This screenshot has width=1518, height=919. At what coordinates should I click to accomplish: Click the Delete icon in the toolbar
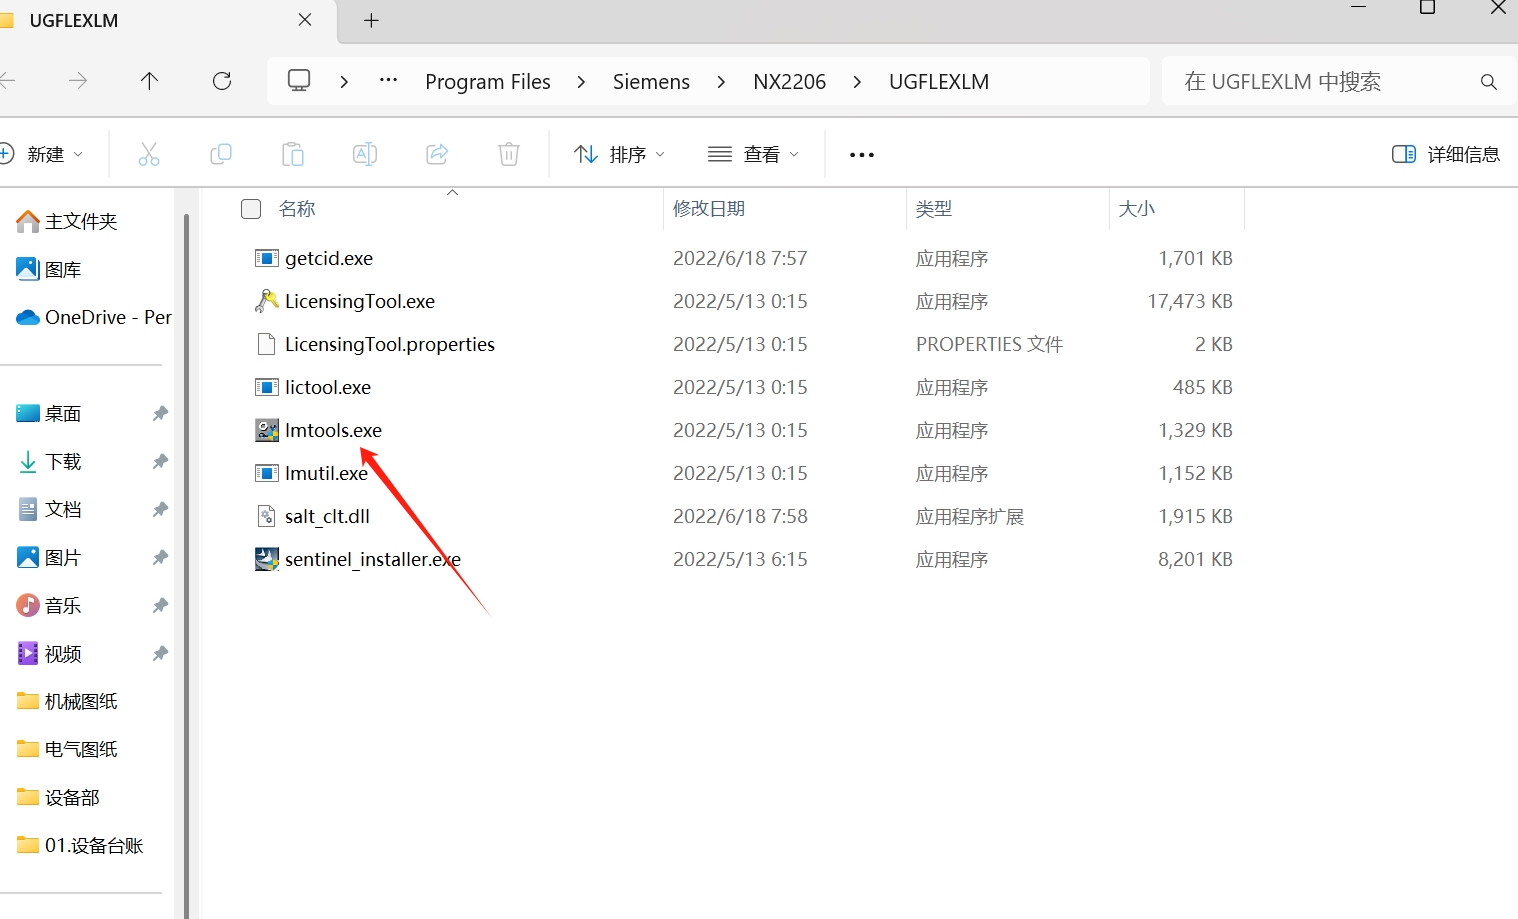tap(508, 153)
